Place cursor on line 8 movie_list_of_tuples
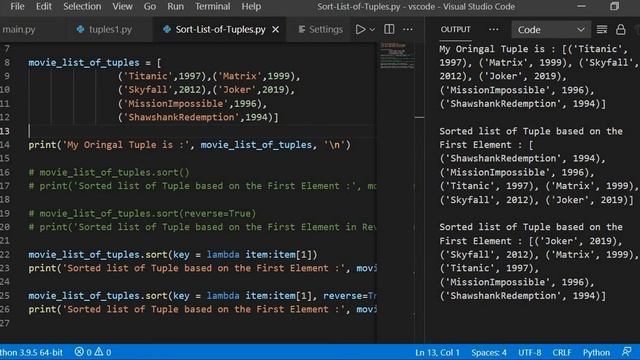The image size is (640, 360). click(84, 63)
